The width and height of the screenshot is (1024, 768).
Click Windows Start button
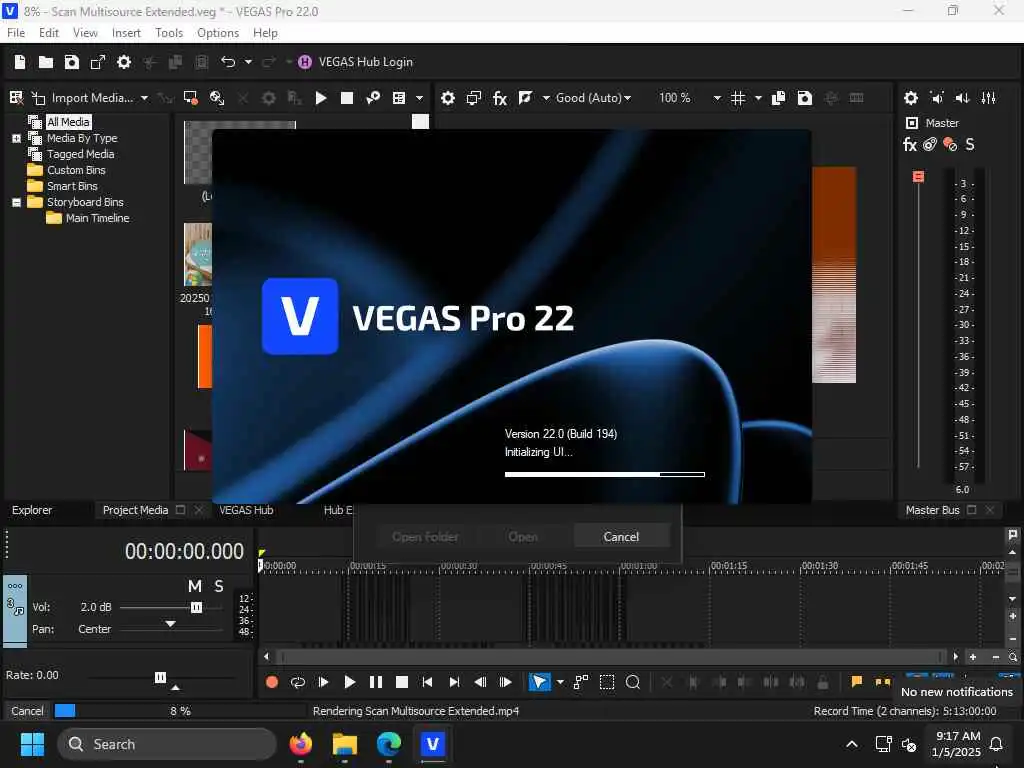(32, 744)
